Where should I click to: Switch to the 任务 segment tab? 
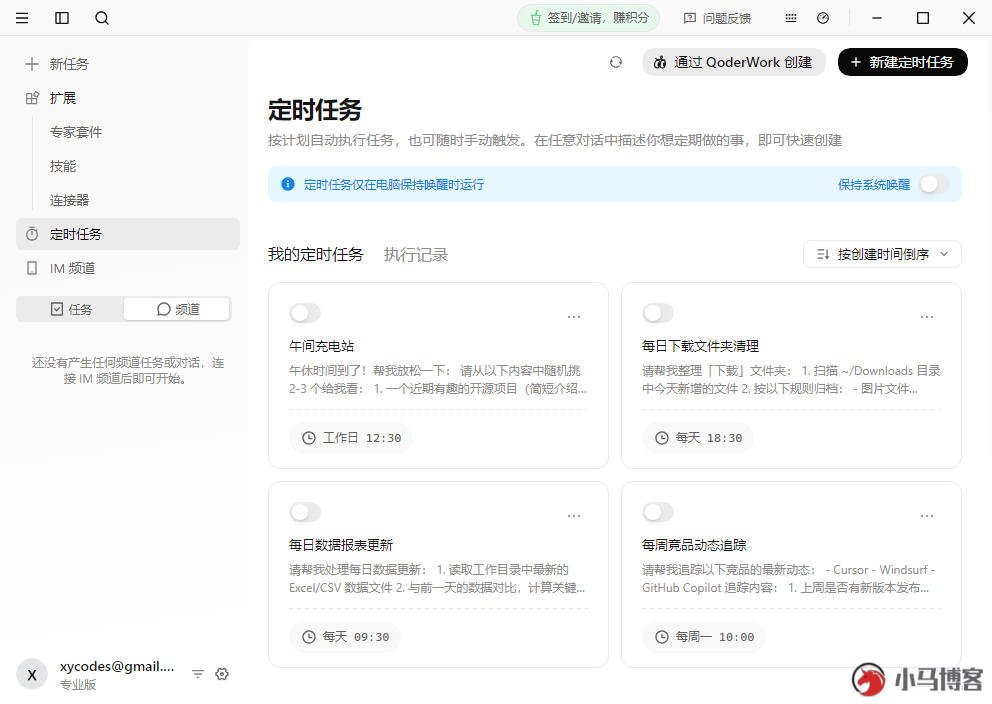71,309
